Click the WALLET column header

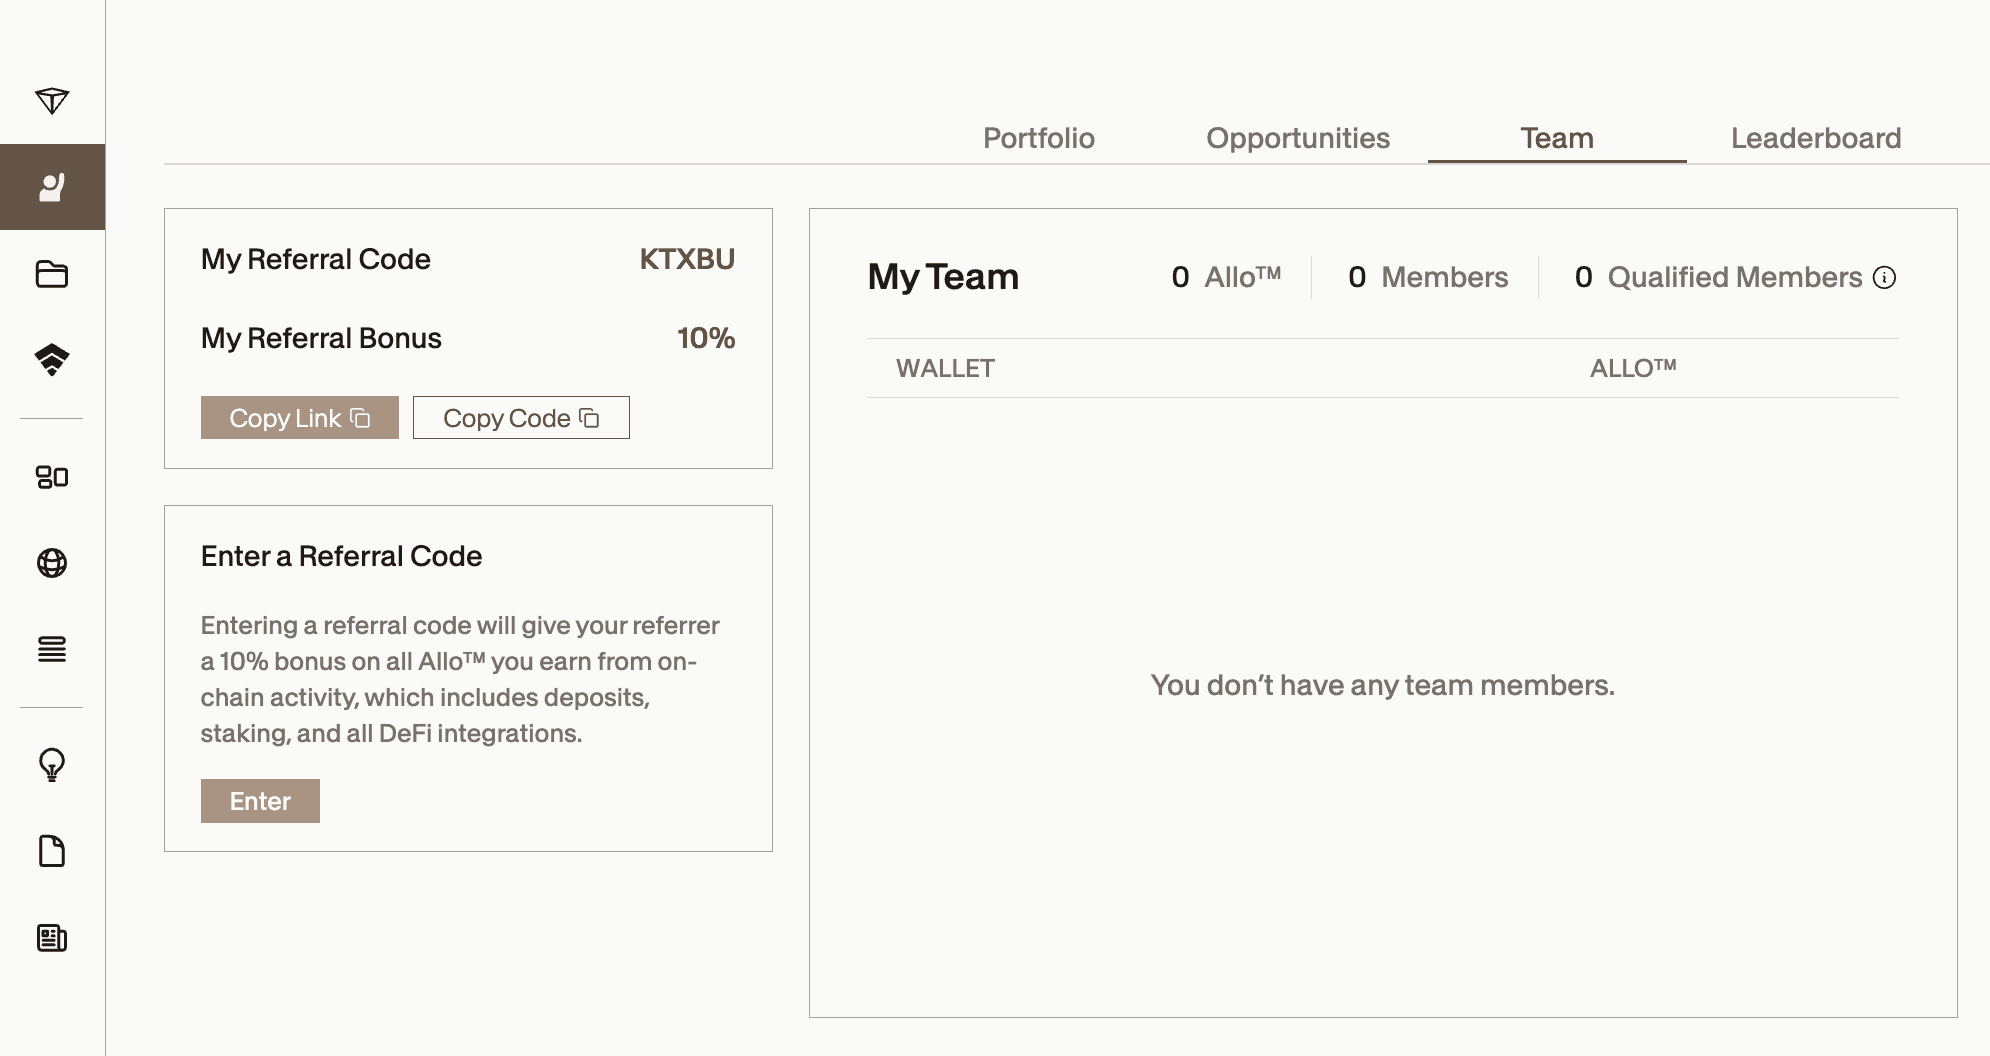(945, 369)
